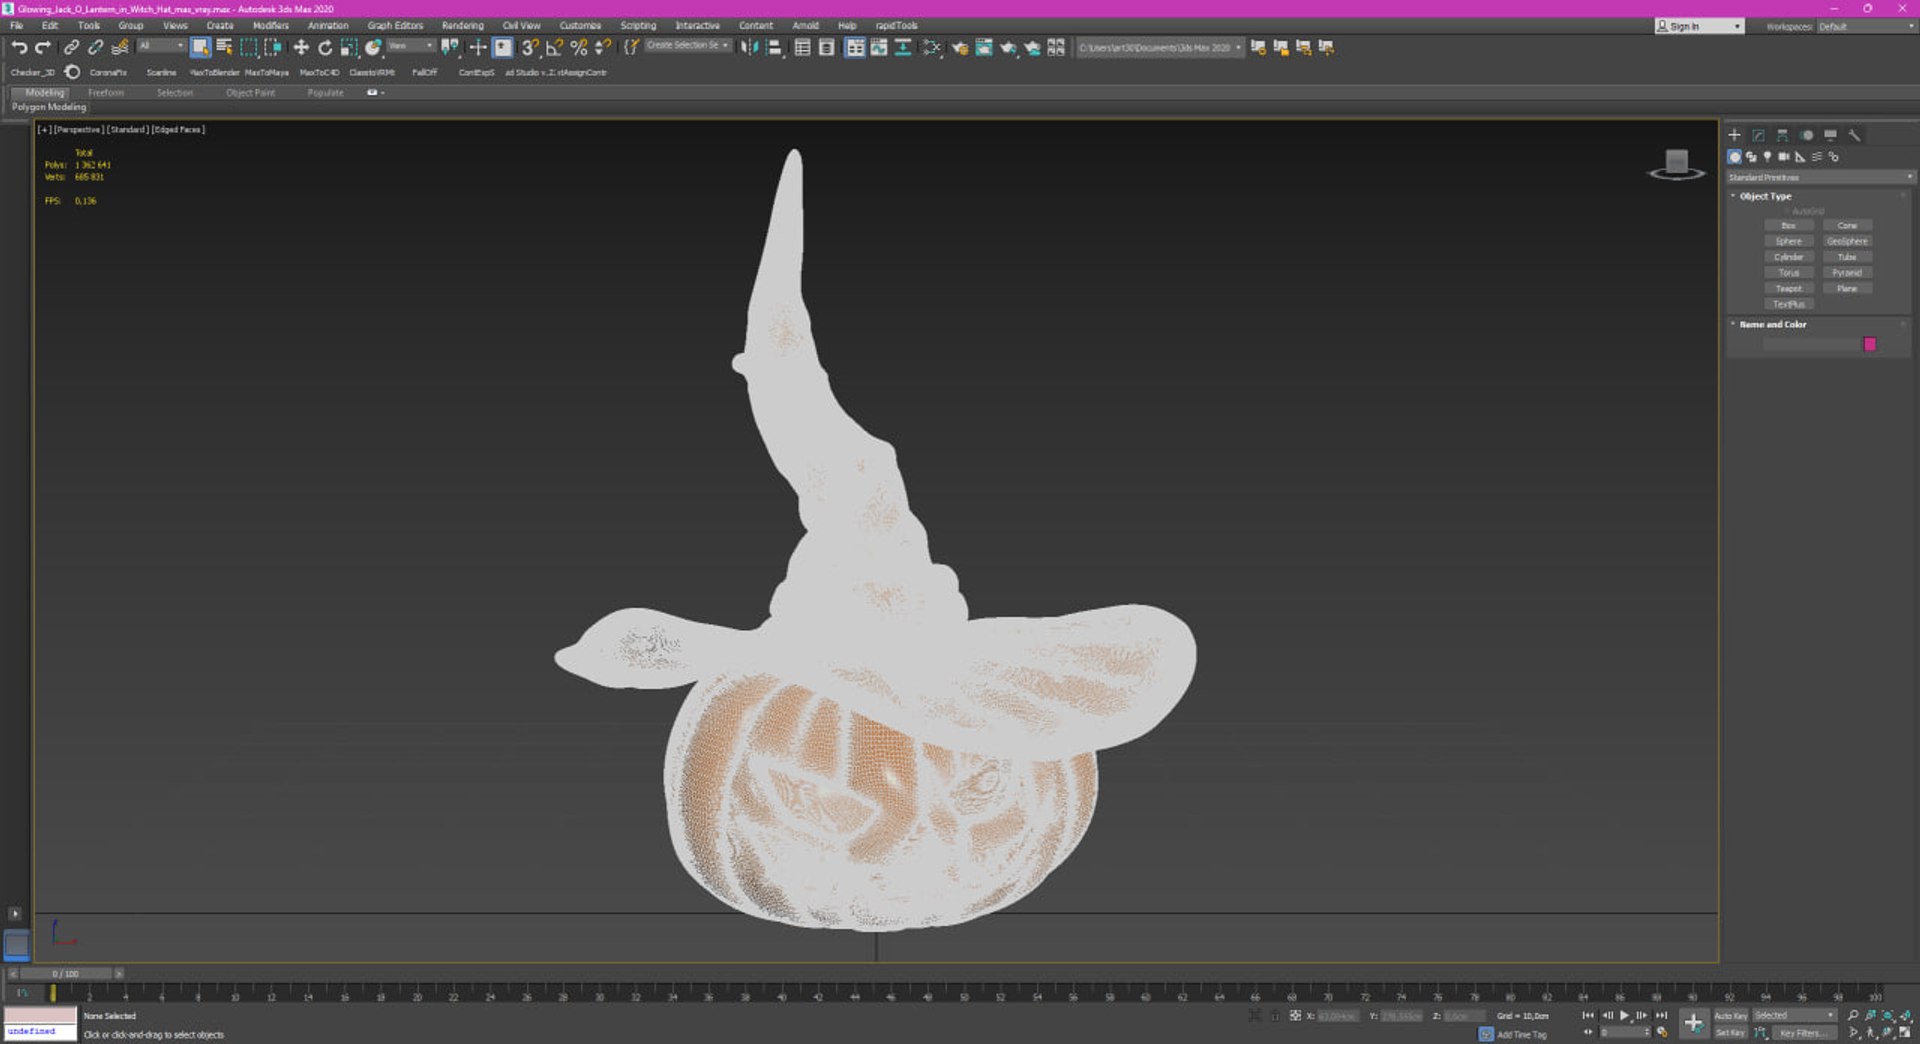Click the Sign In button
The image size is (1920, 1044).
(1699, 26)
